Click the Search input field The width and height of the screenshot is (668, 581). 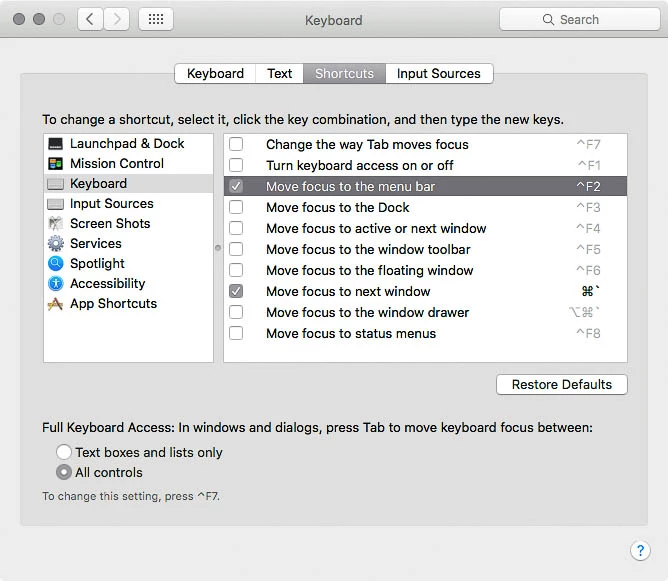(579, 20)
